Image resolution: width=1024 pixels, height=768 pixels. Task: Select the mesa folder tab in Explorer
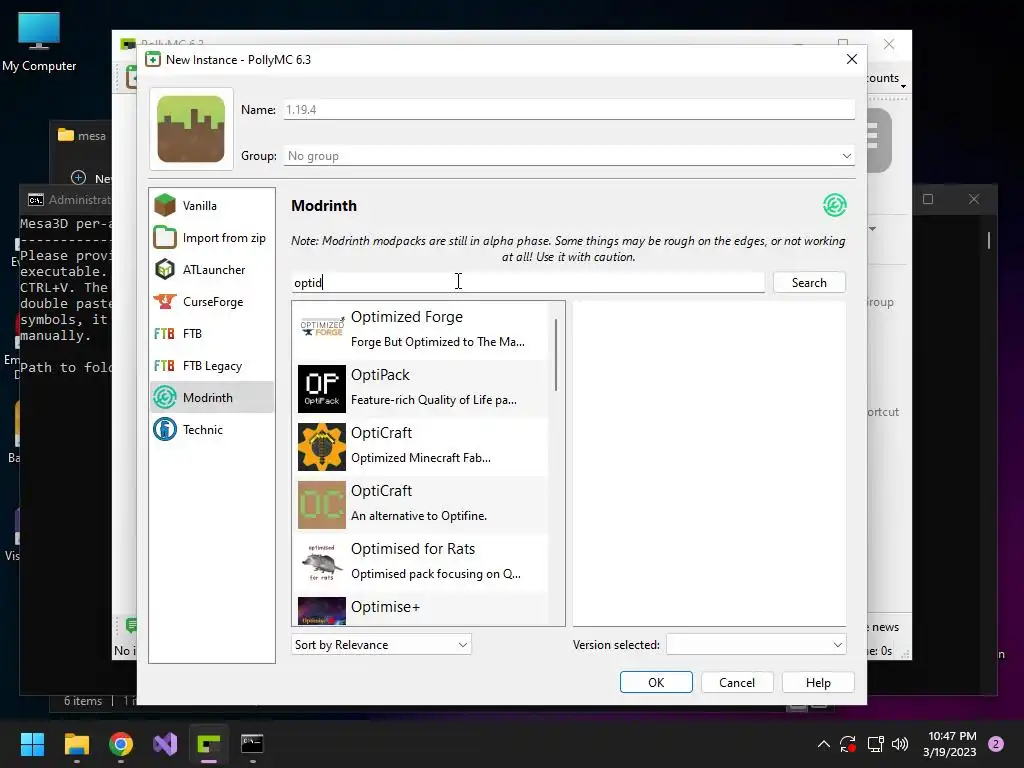tap(82, 136)
